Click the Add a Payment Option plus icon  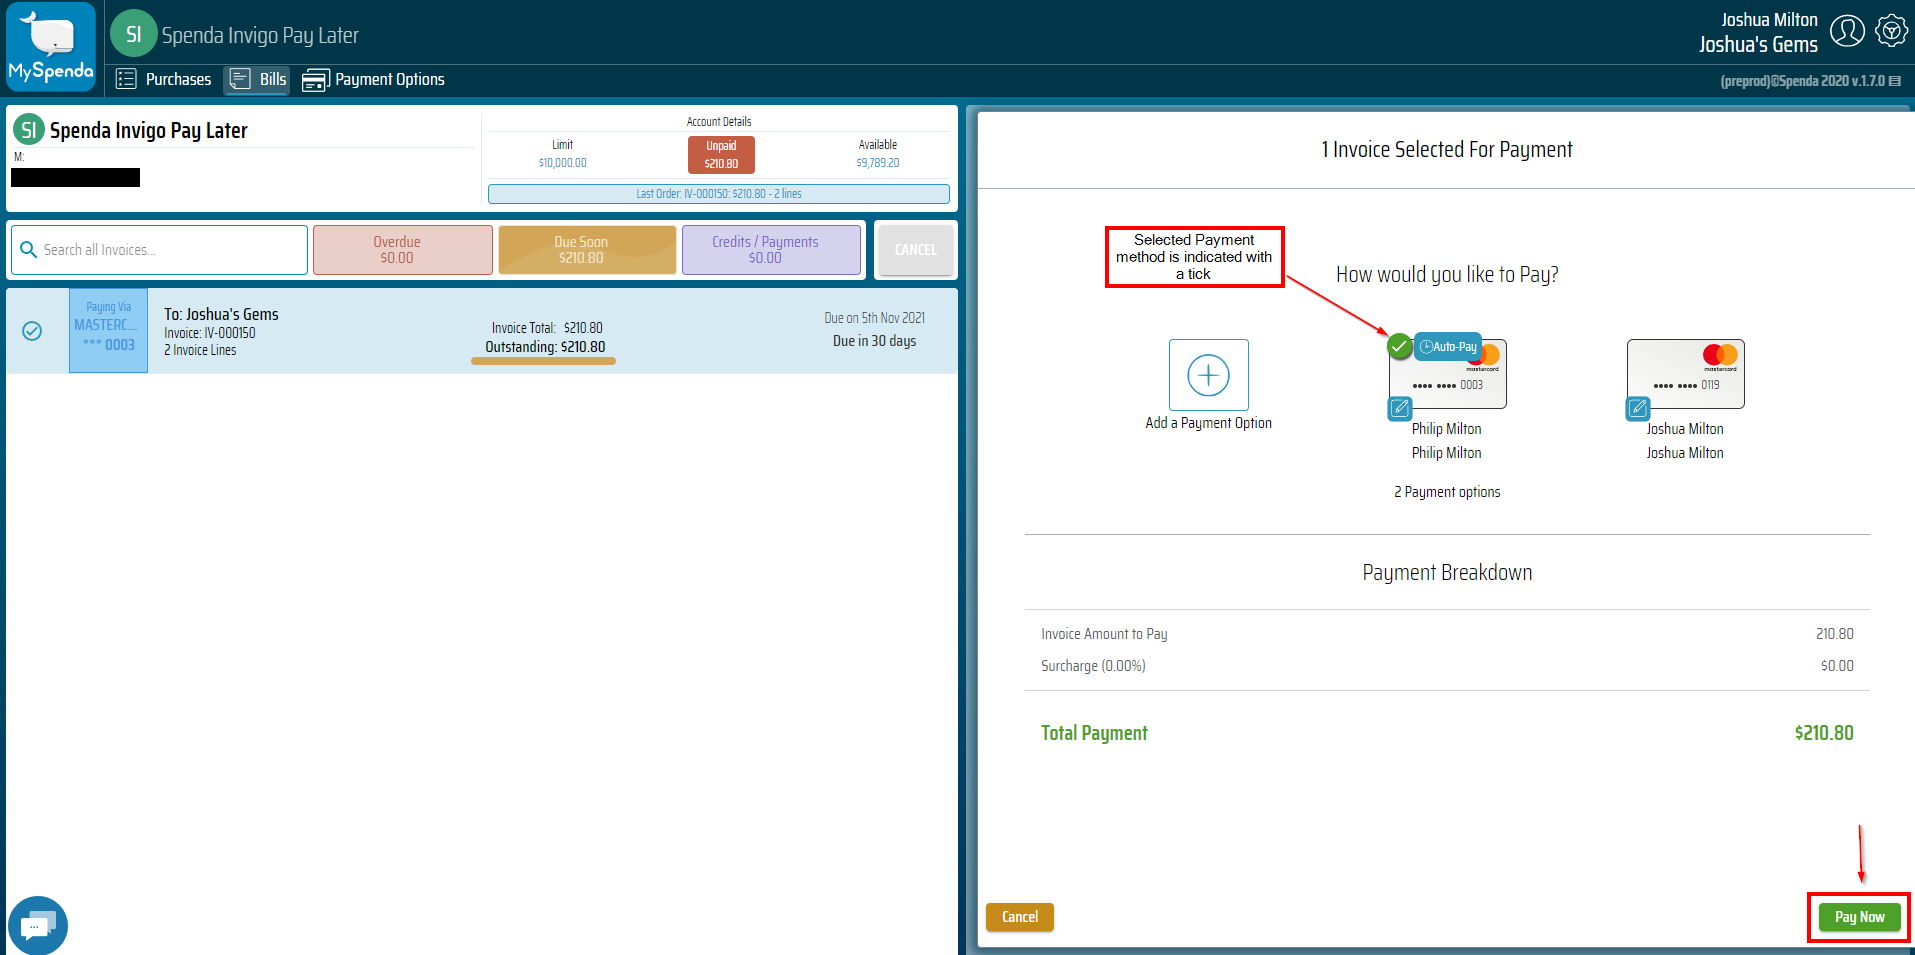1208,375
